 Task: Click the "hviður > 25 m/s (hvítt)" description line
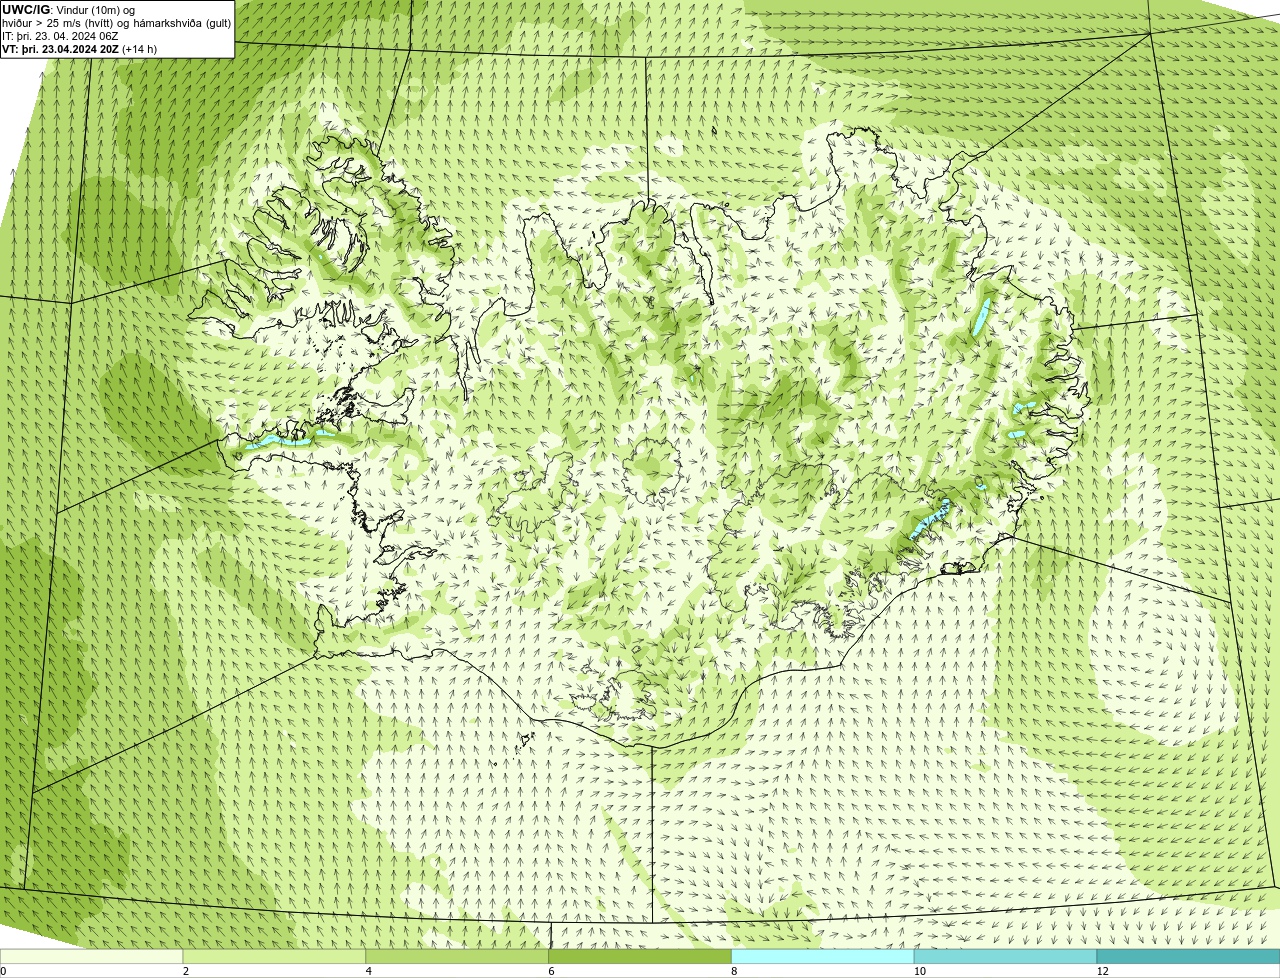click(116, 23)
